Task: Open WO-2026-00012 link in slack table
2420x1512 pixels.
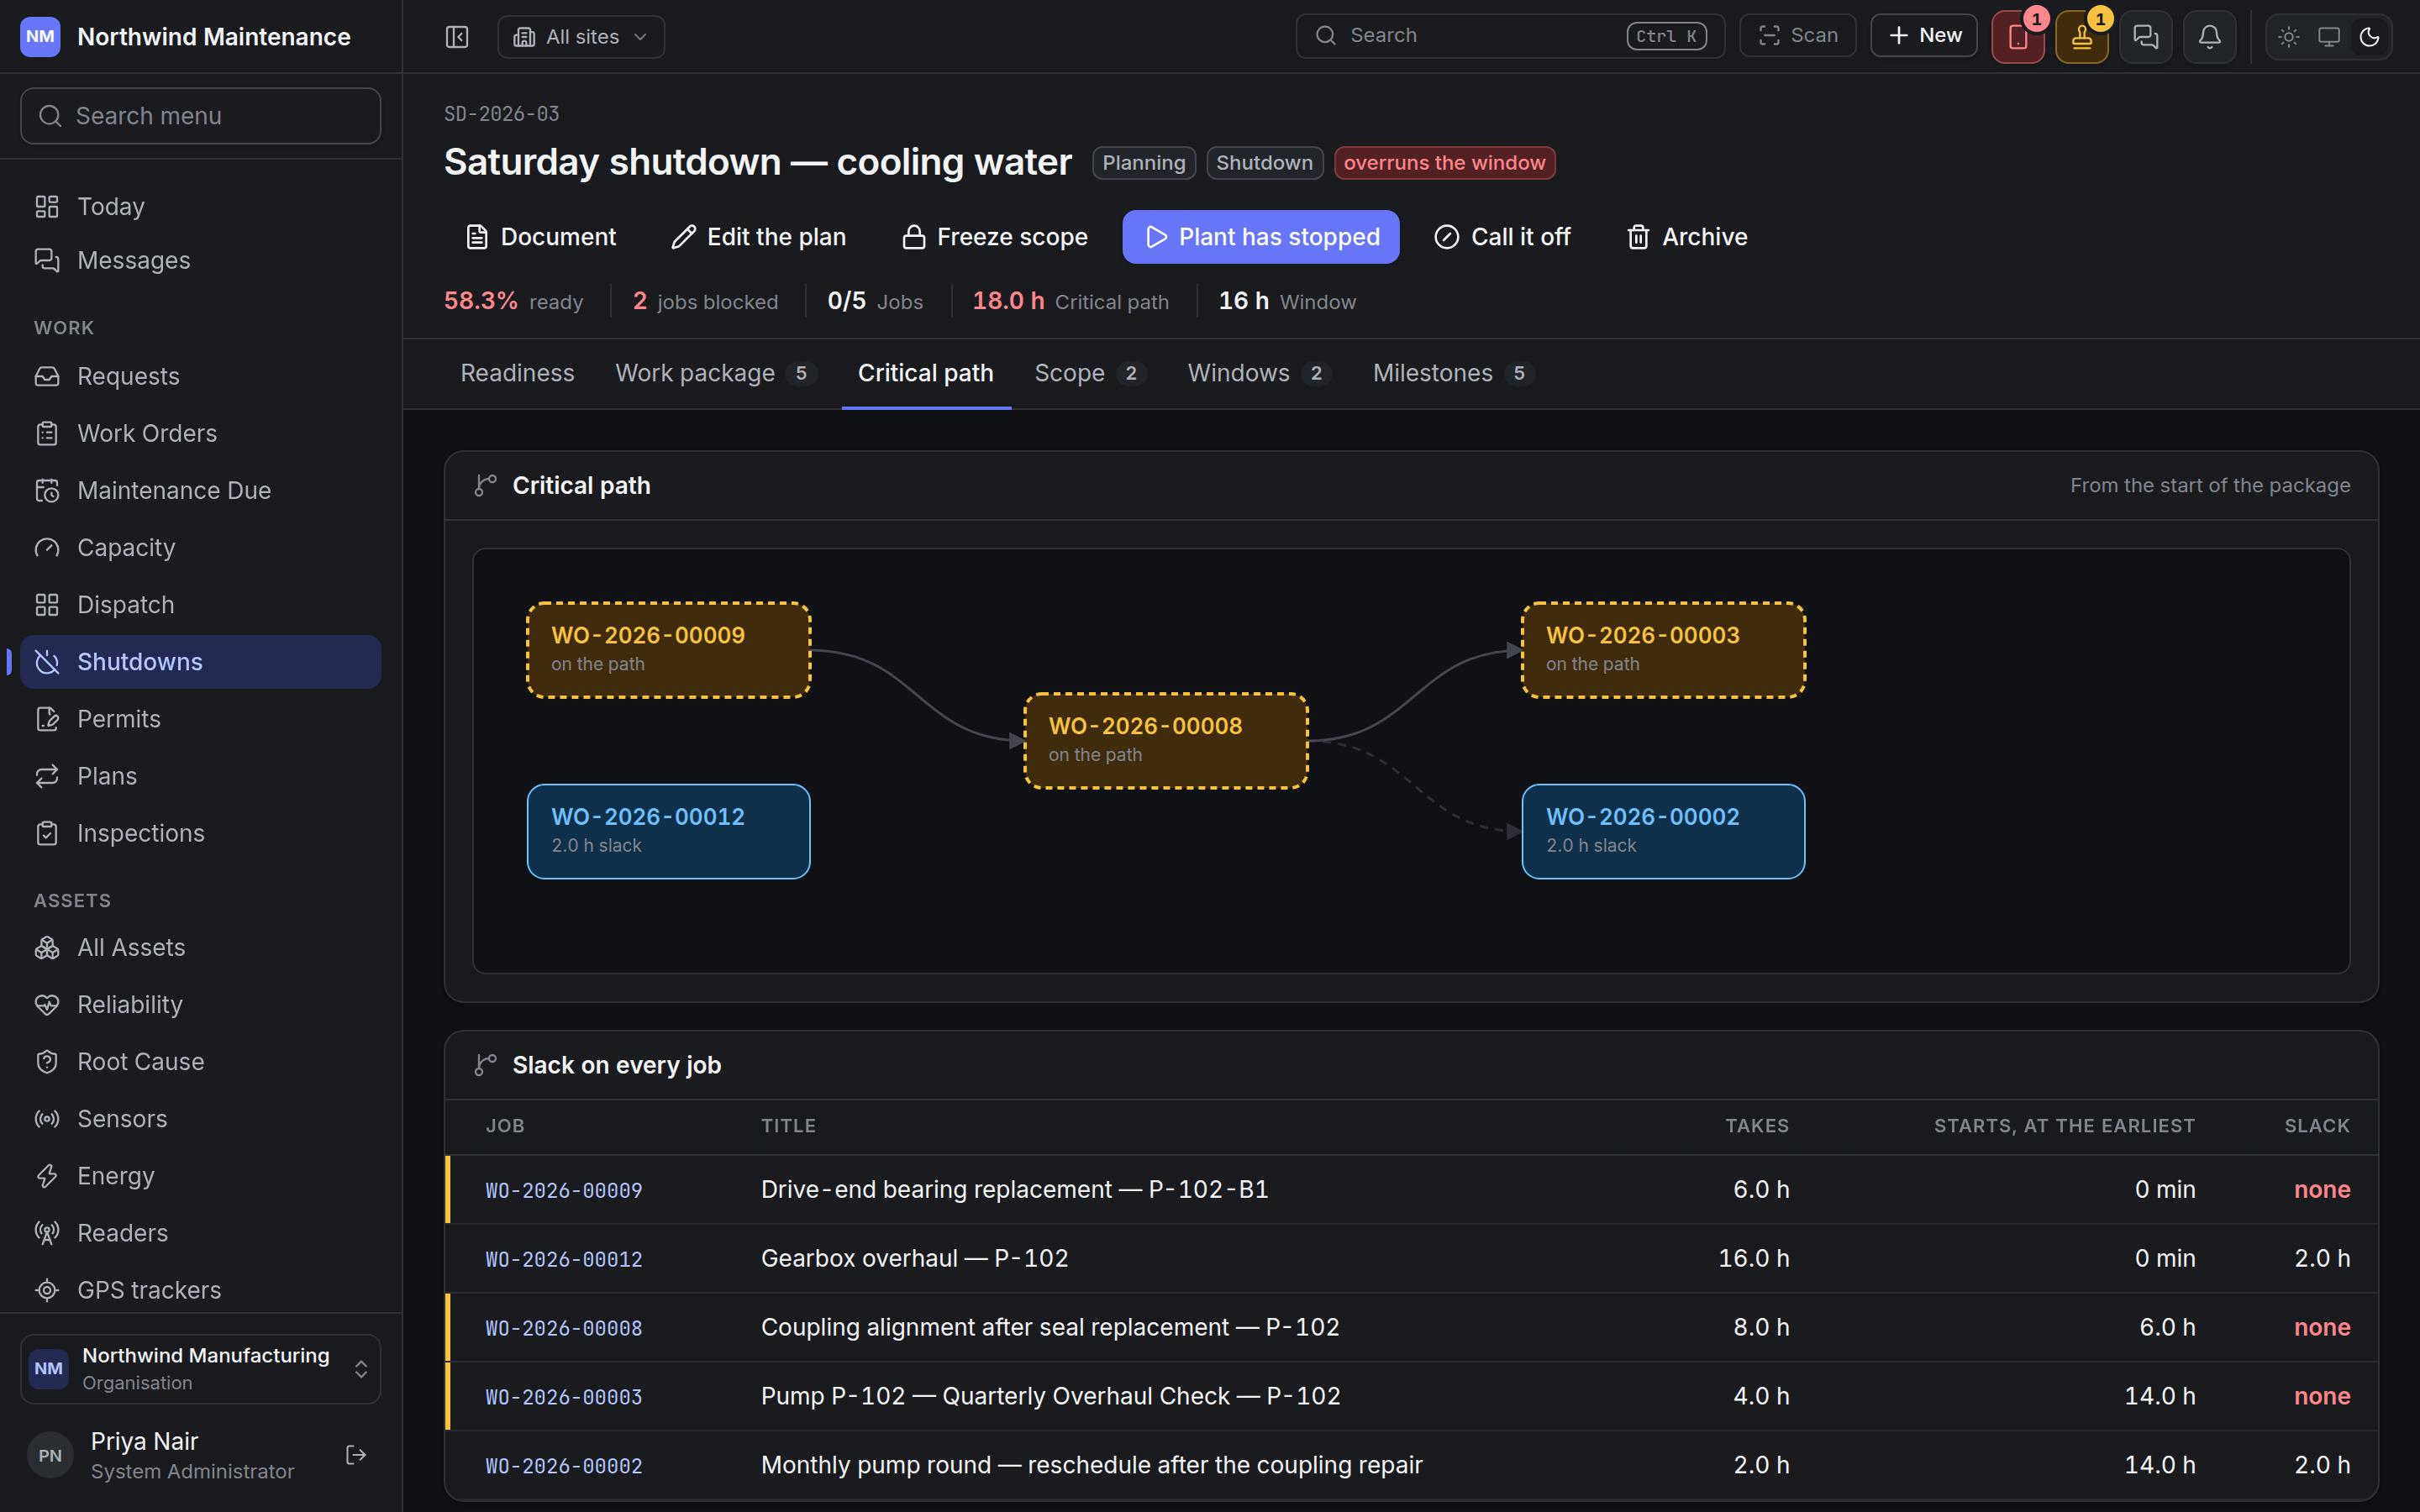Action: tap(564, 1259)
